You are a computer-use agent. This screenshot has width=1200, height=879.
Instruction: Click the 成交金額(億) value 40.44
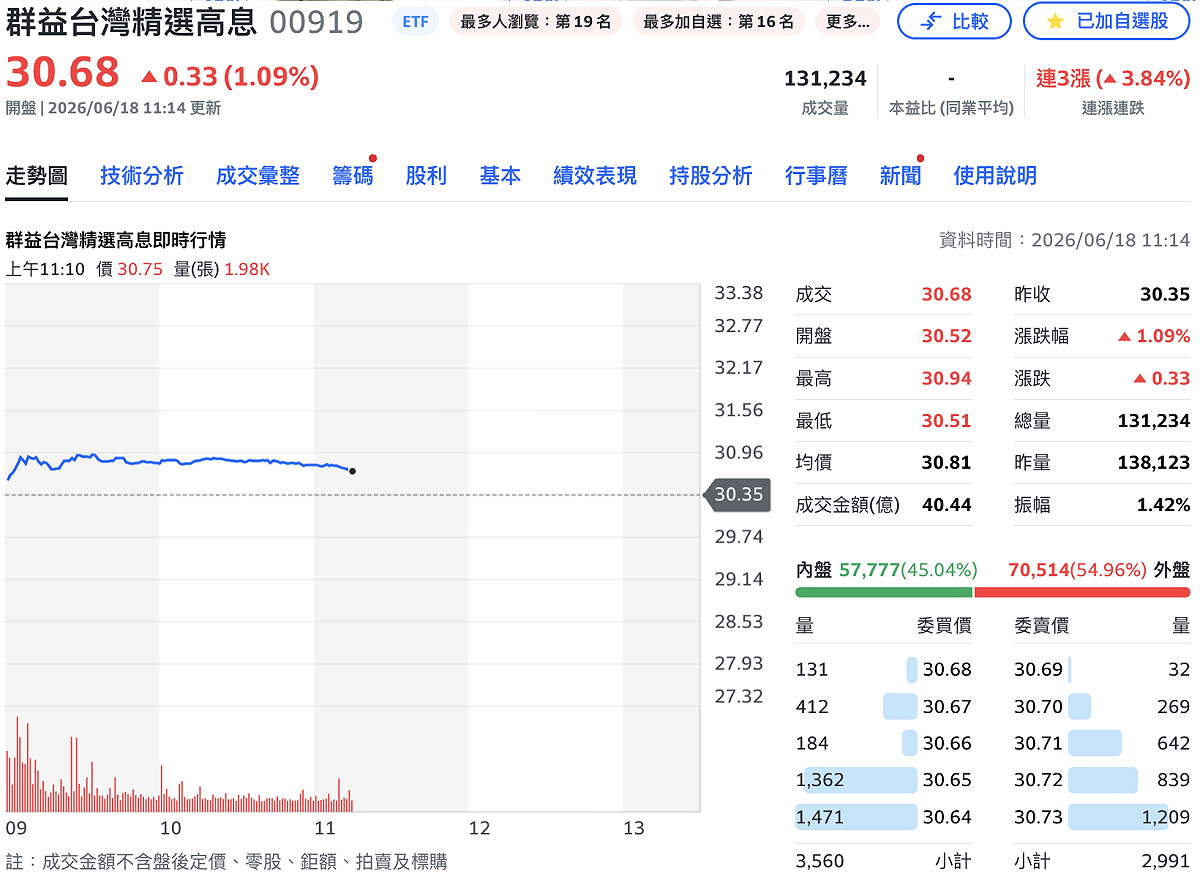pyautogui.click(x=947, y=504)
